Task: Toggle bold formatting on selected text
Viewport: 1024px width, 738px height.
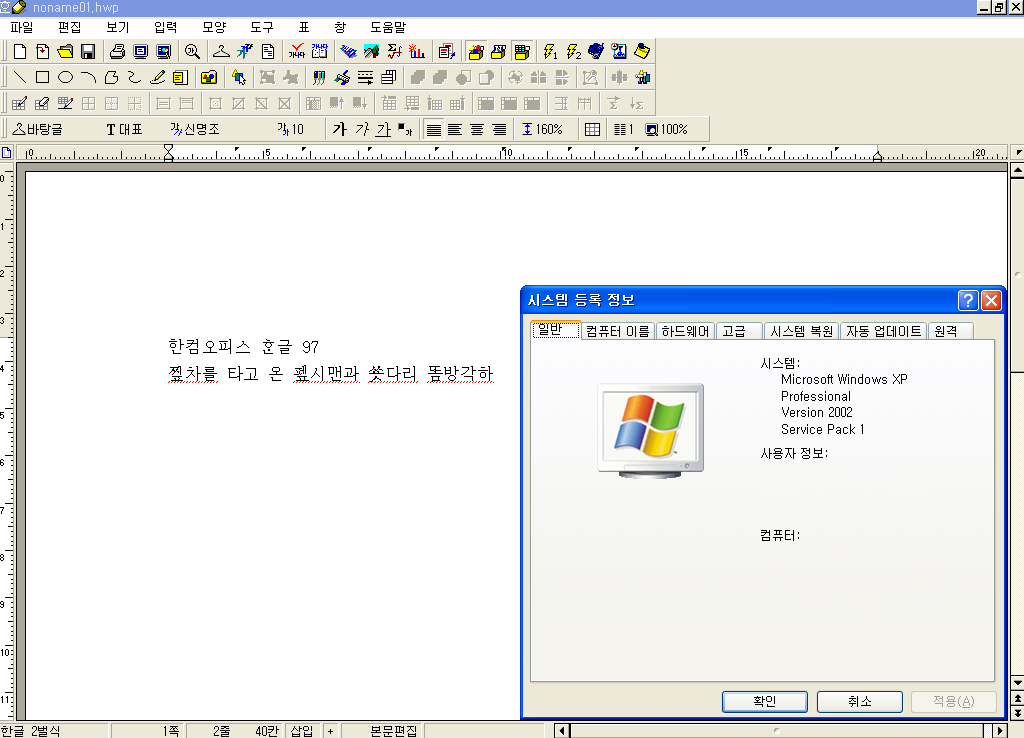Action: (338, 128)
